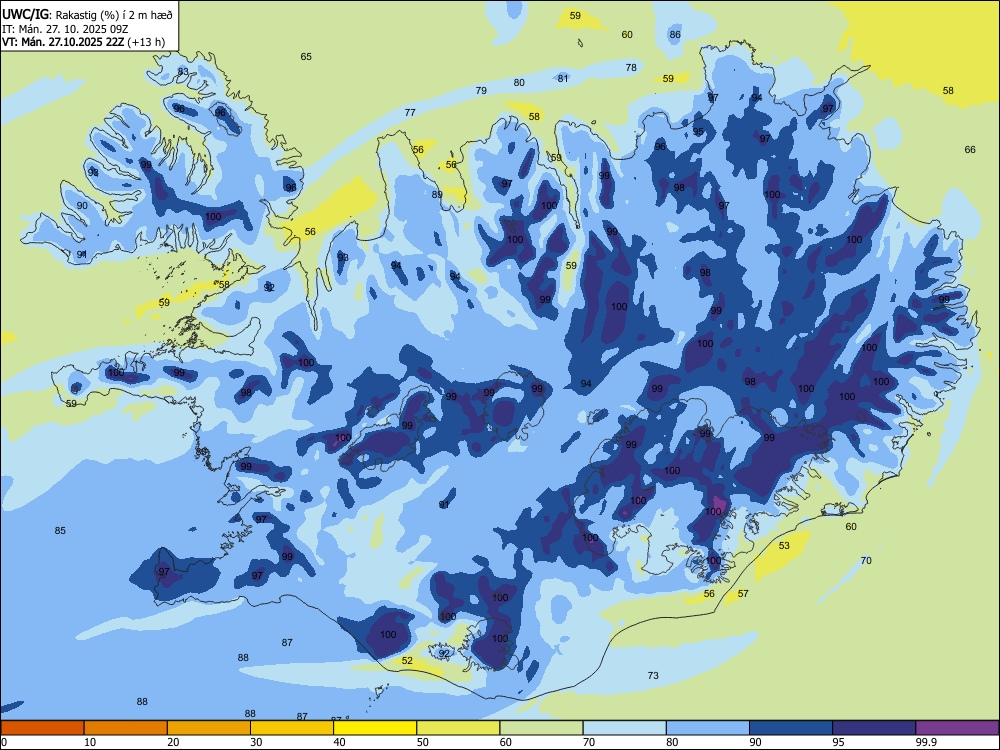Pick the pale yellow 50–60 legend swatch
1000x750 pixels.
458,728
